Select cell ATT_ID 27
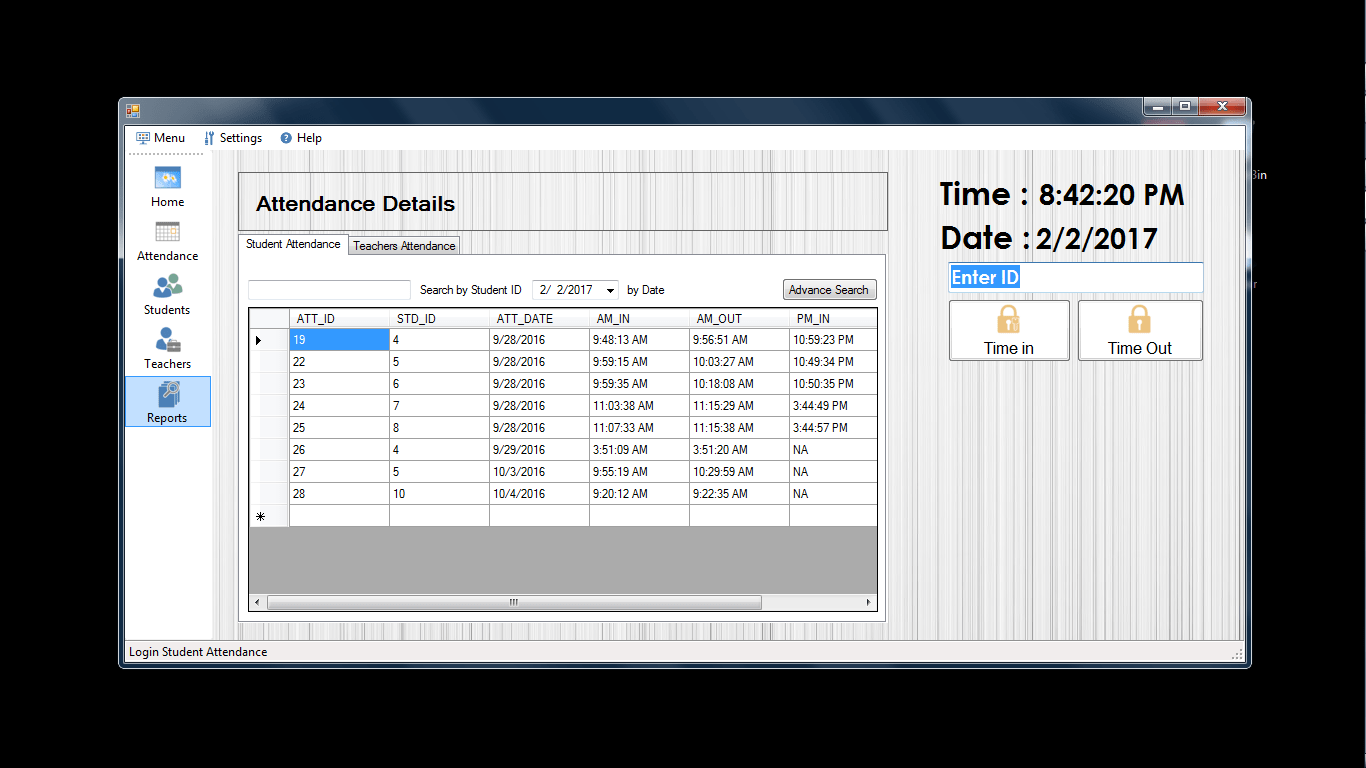Image resolution: width=1366 pixels, height=768 pixels. point(339,472)
